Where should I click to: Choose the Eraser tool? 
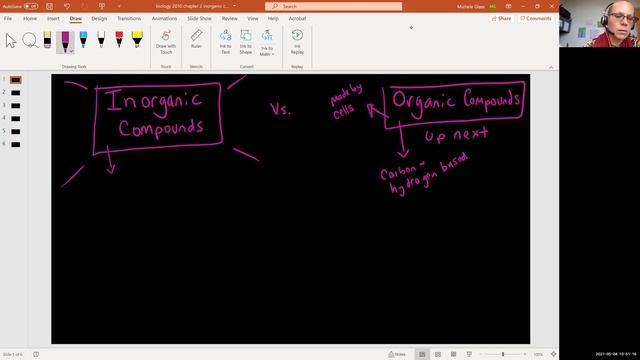(x=47, y=41)
